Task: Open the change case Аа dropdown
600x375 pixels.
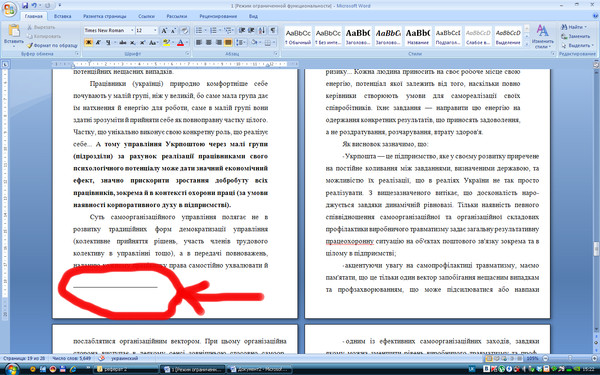Action: tap(154, 42)
